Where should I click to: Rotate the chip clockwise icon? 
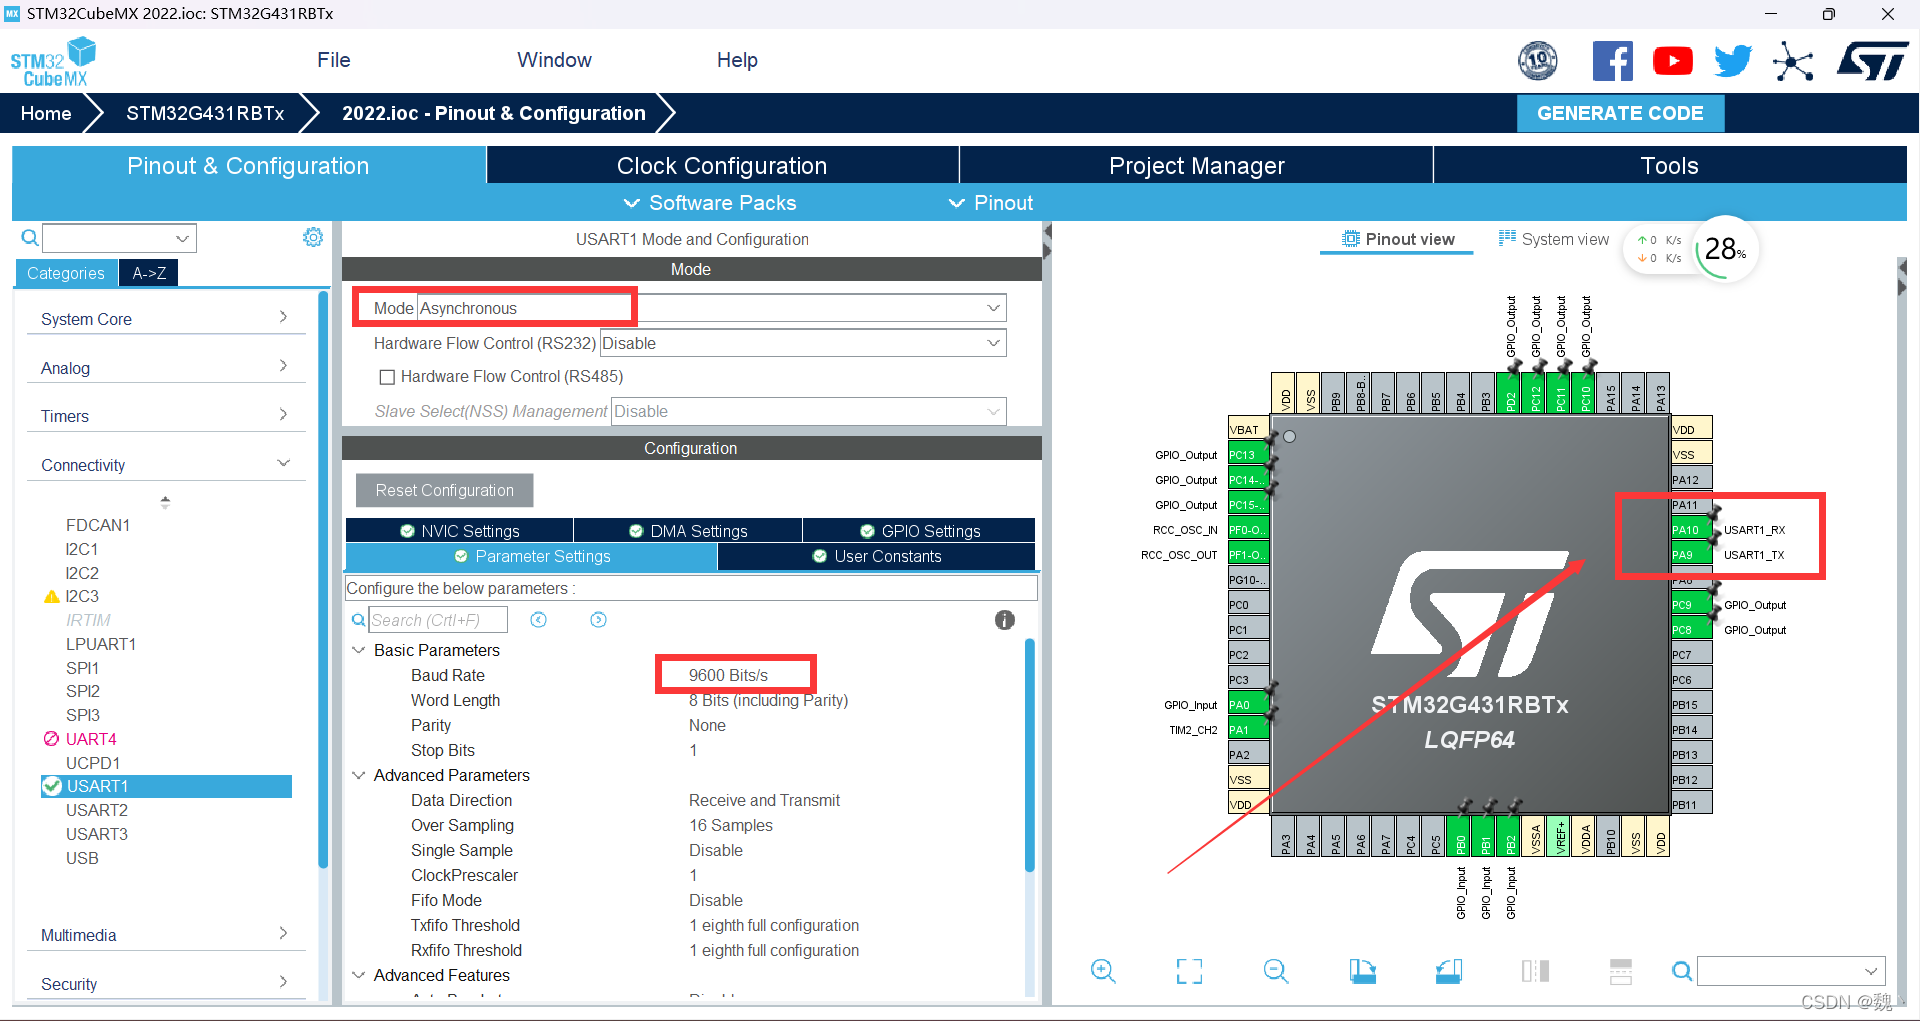click(x=1362, y=971)
